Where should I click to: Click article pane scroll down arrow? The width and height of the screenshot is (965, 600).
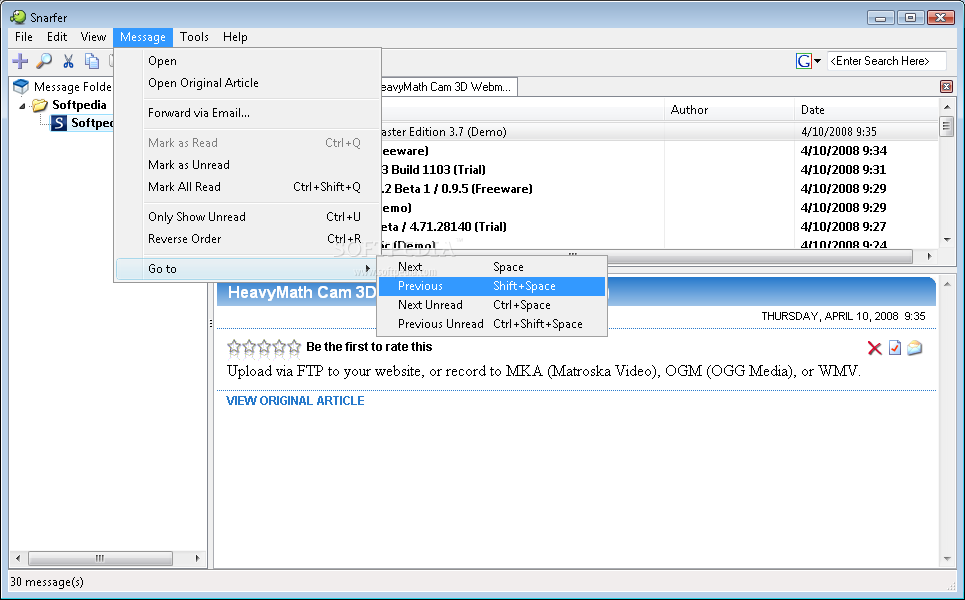(947, 559)
